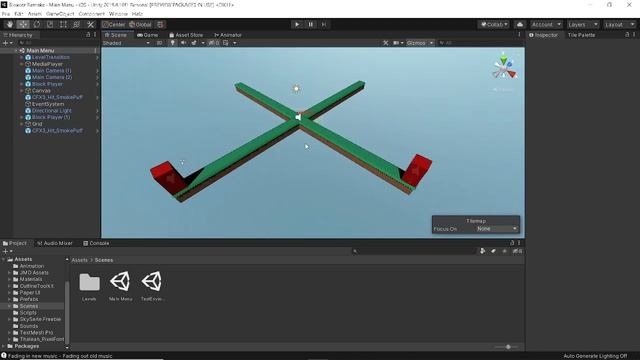Switch to the Asset Store tab
Image resolution: width=640 pixels, height=360 pixels.
tap(186, 35)
